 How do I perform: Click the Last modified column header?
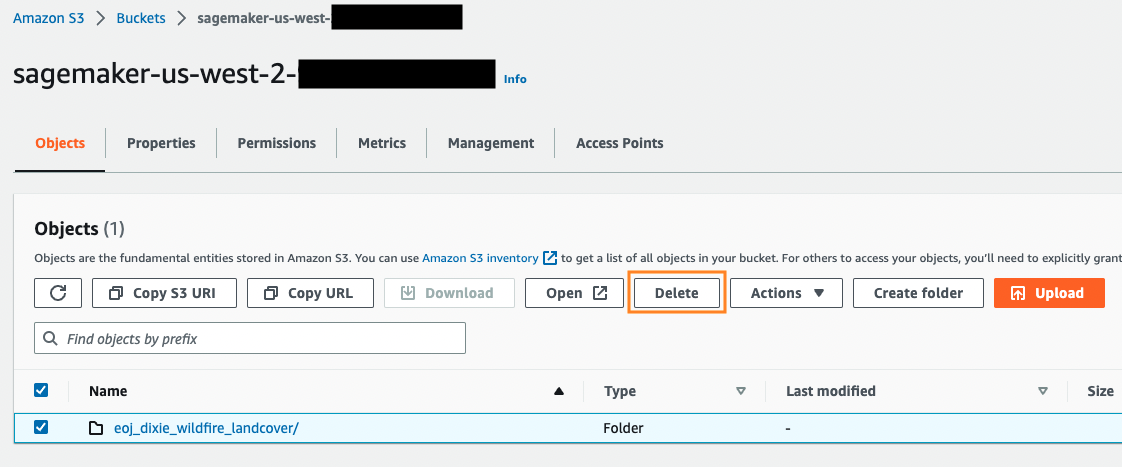click(x=831, y=391)
